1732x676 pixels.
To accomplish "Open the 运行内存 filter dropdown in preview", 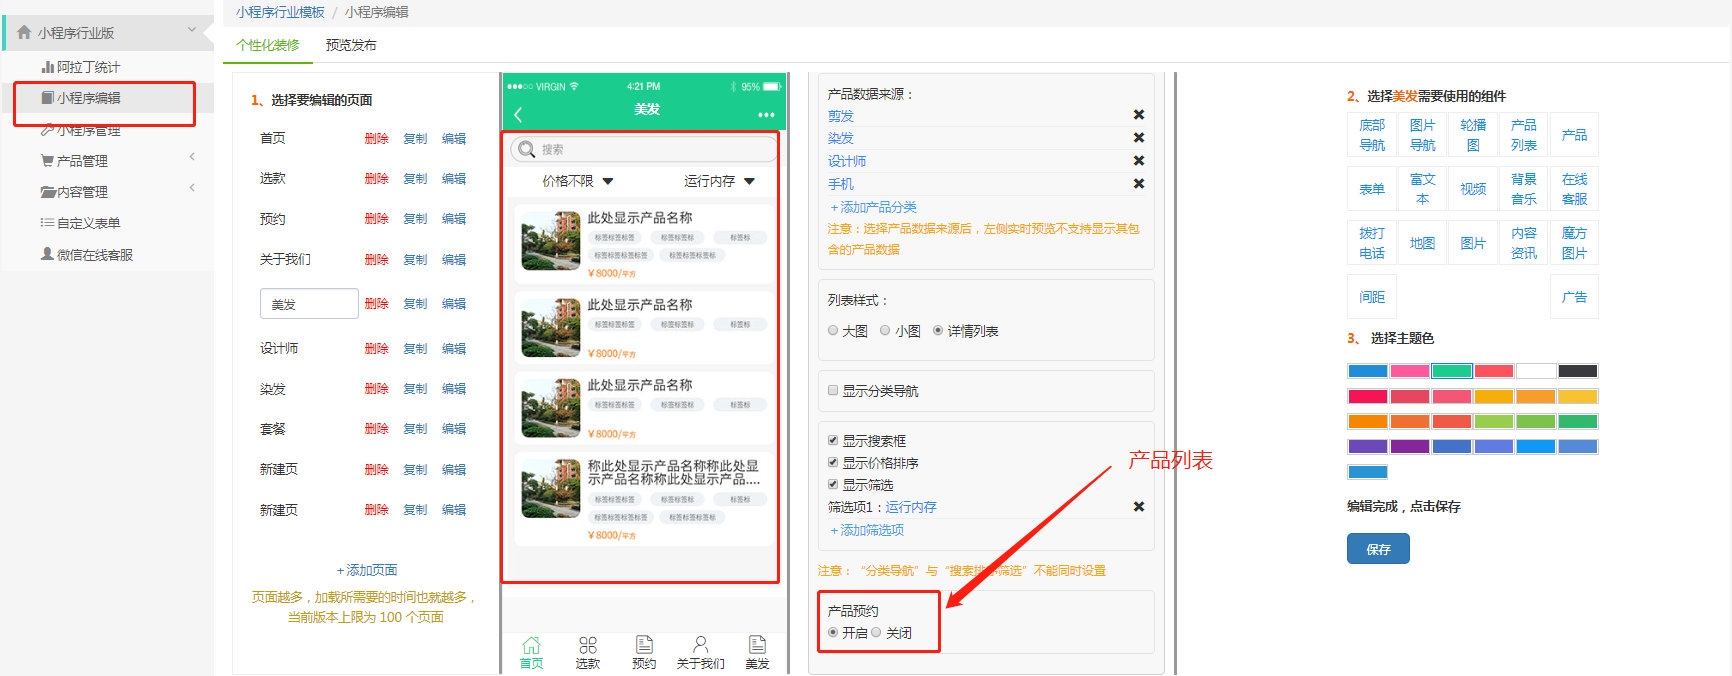I will (x=719, y=181).
